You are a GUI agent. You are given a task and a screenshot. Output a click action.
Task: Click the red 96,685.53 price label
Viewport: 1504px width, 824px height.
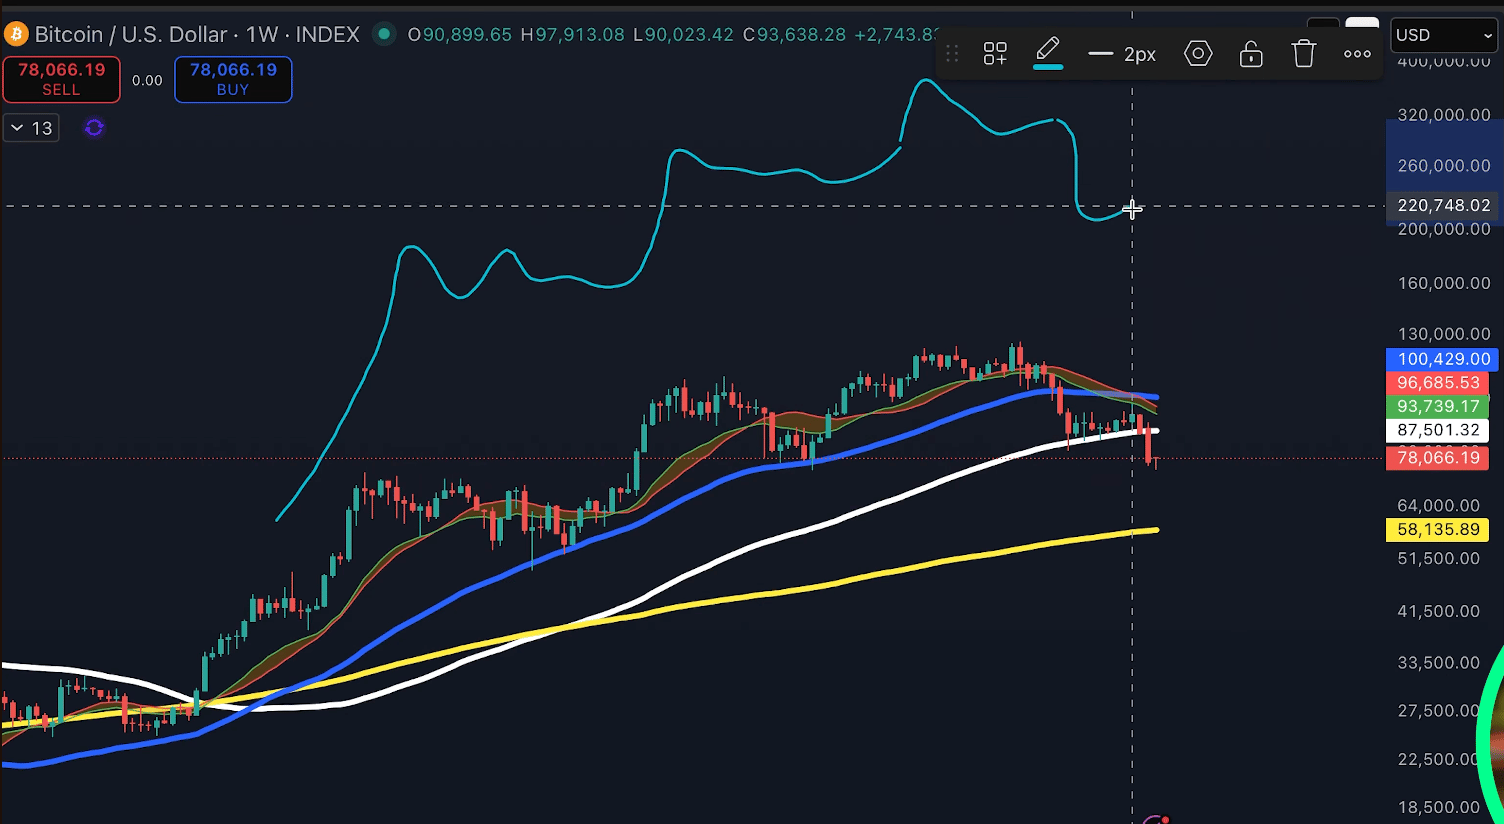[x=1439, y=383]
